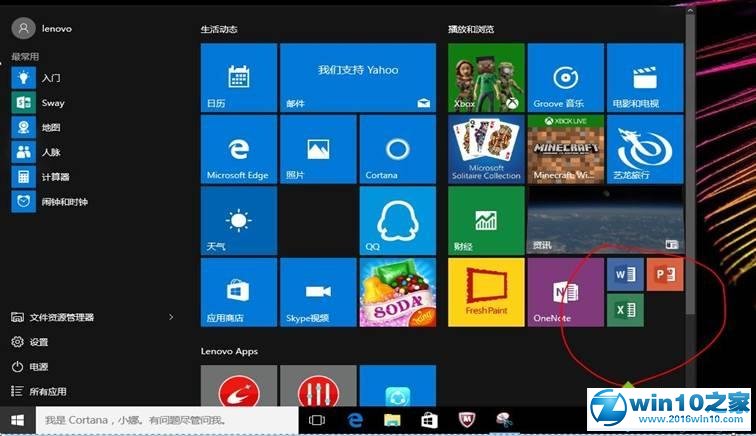The width and height of the screenshot is (756, 436).
Task: Open the Candy Crush Soda tile
Action: (x=397, y=292)
